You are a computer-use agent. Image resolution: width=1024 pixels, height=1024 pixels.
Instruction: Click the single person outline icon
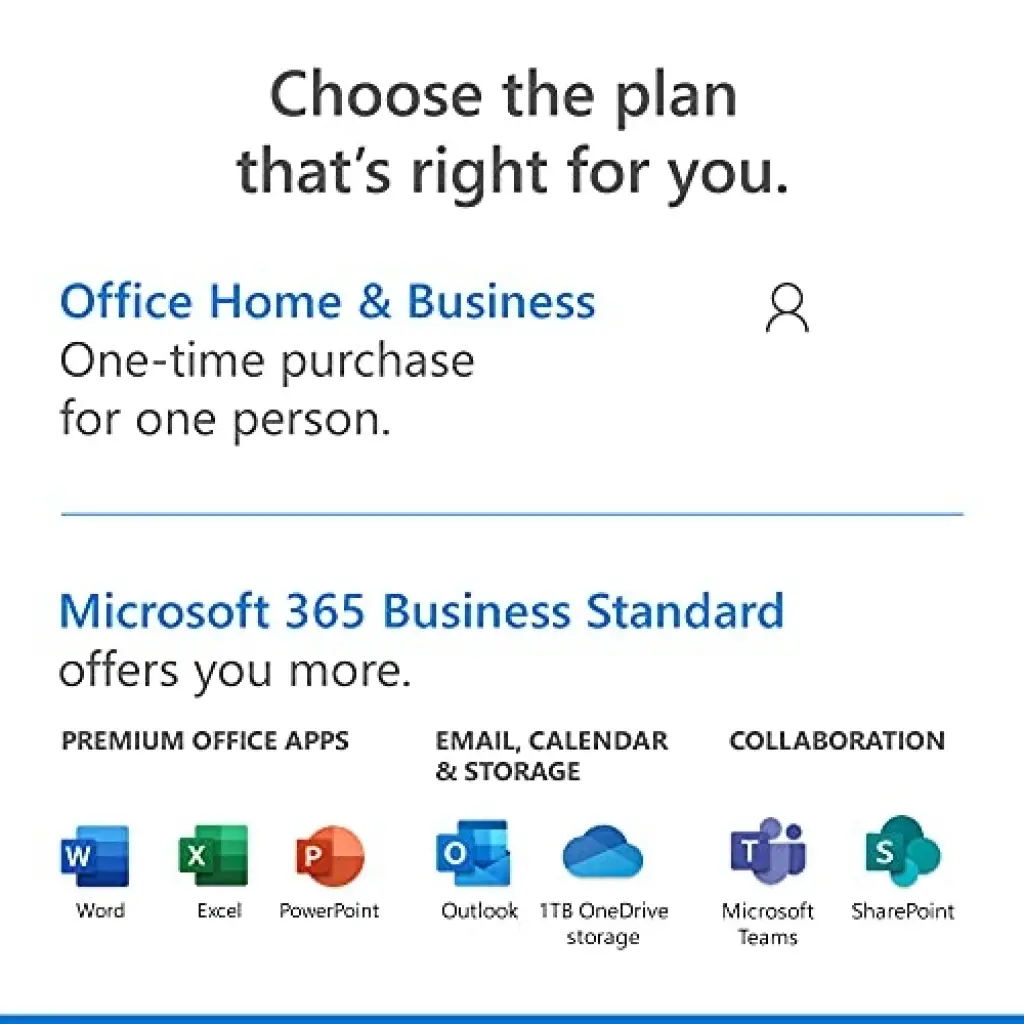[x=787, y=308]
